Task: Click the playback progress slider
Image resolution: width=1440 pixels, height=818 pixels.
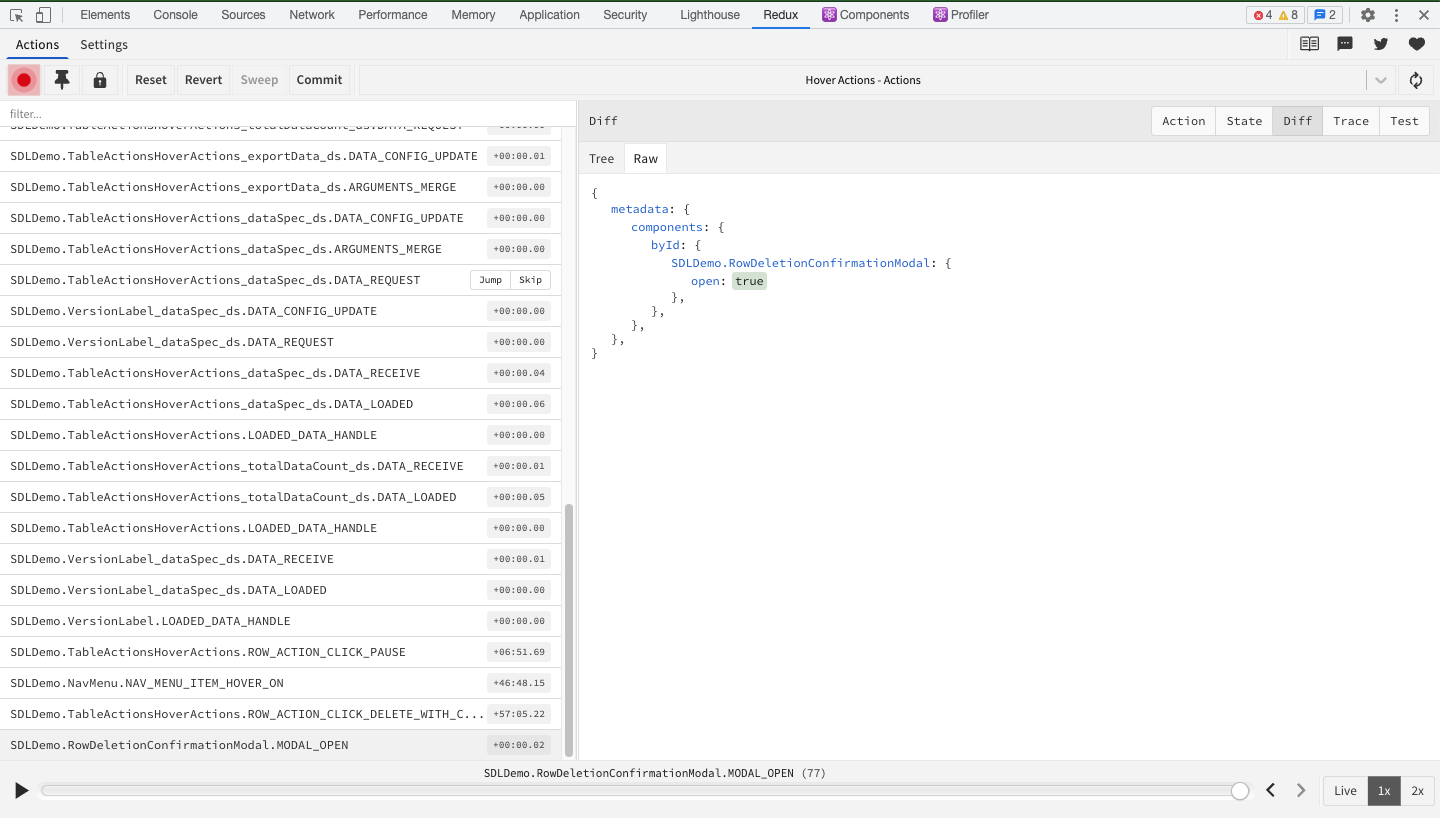Action: pyautogui.click(x=640, y=790)
